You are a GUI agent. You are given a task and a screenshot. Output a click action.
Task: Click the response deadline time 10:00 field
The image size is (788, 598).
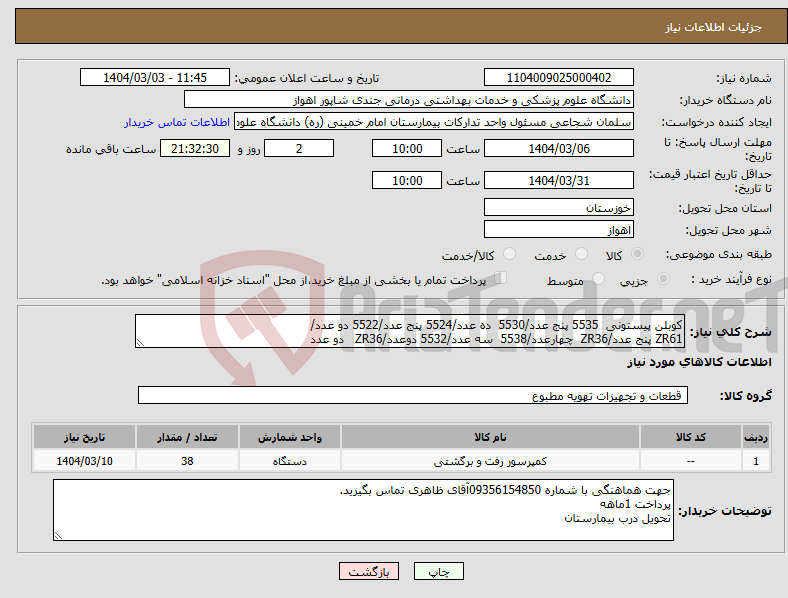(407, 148)
